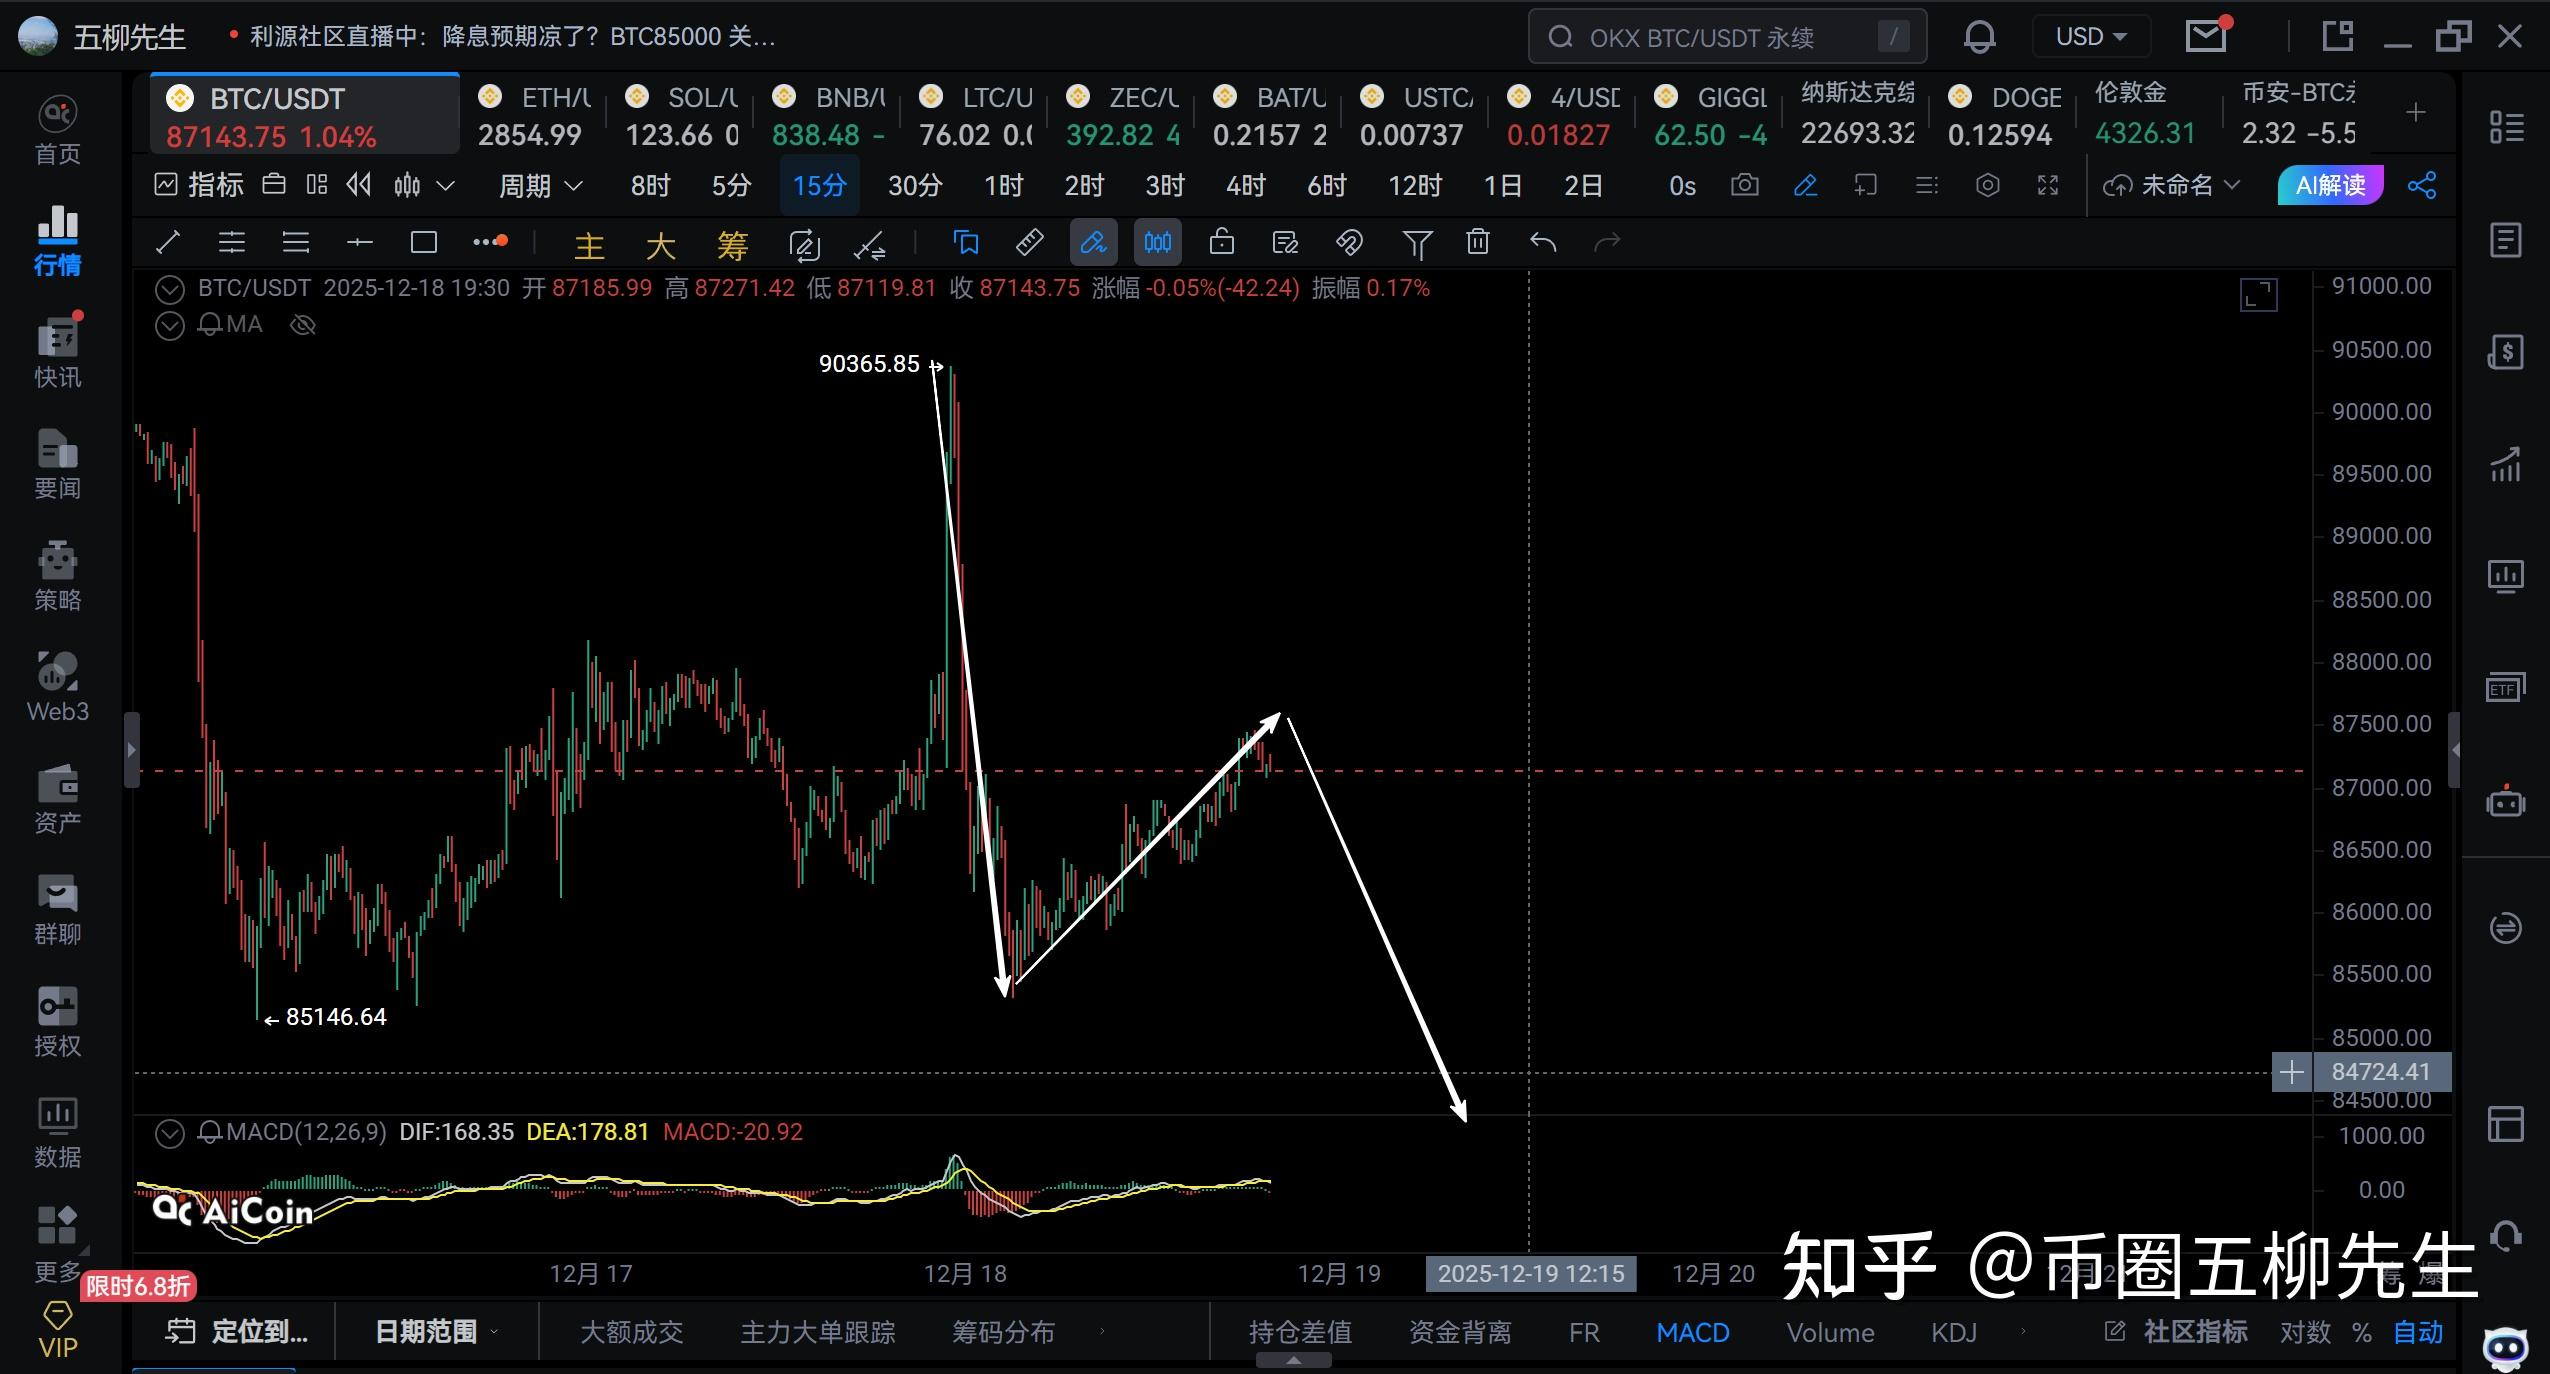
Task: Select the ETH/USDT ticker tab
Action: pos(533,115)
